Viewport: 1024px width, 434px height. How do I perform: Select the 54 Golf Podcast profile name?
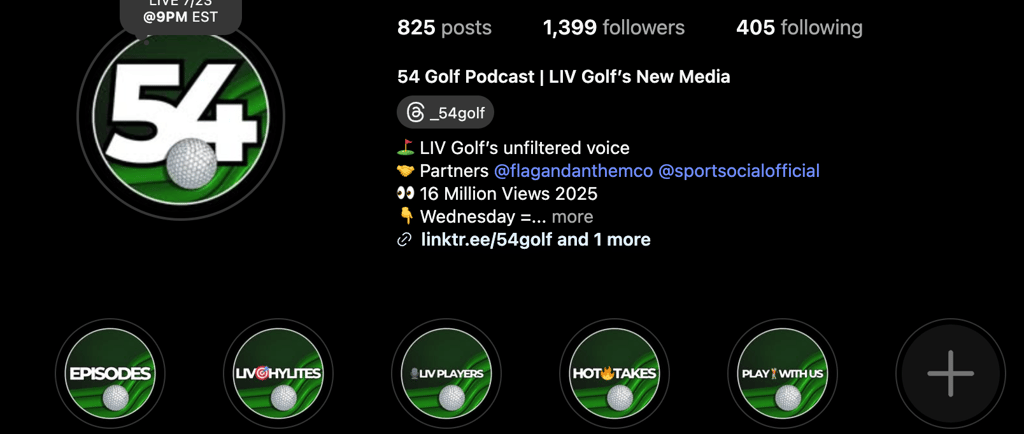click(564, 77)
